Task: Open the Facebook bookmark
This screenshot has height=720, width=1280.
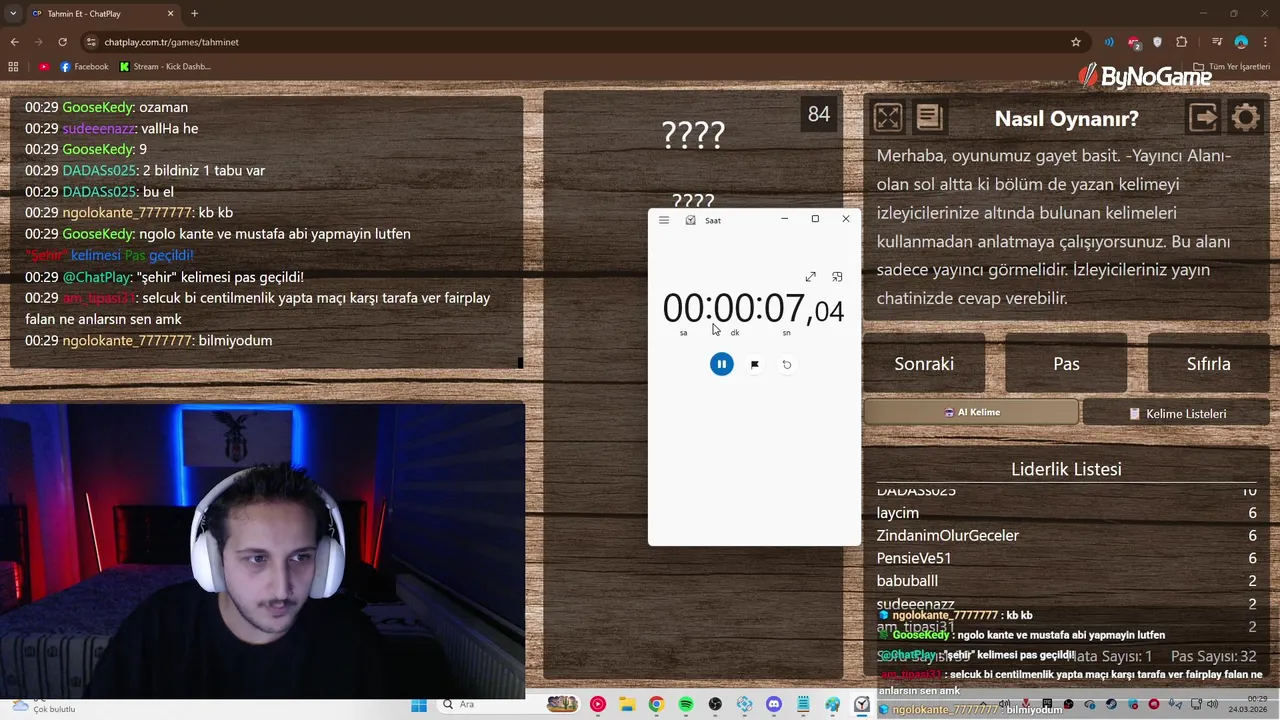Action: (x=84, y=67)
